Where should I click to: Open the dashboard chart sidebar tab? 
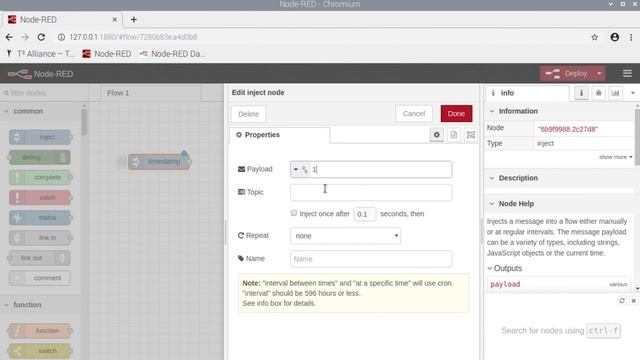pos(615,93)
